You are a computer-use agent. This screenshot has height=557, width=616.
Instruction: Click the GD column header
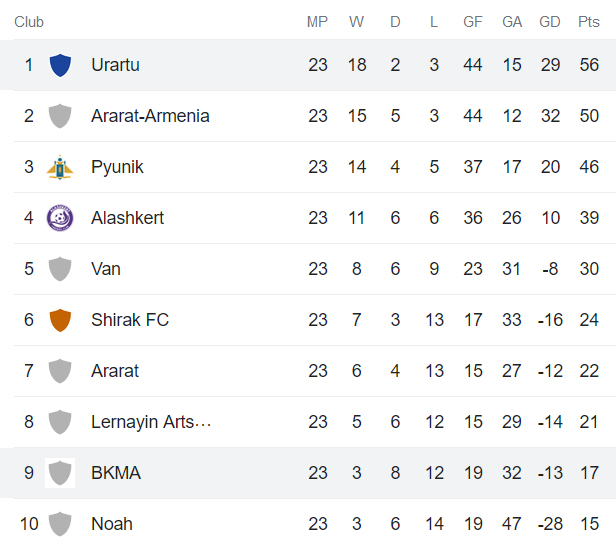click(x=550, y=22)
